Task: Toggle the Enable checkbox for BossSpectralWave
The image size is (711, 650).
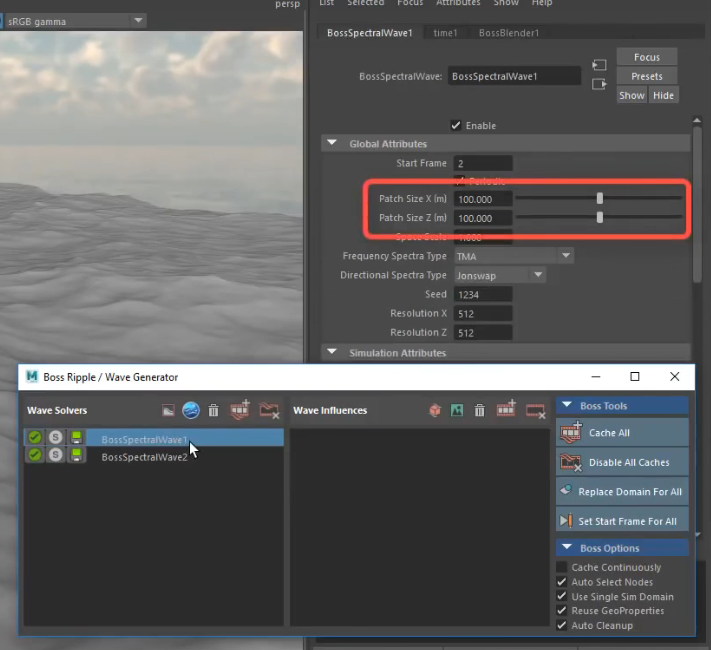Action: point(456,125)
